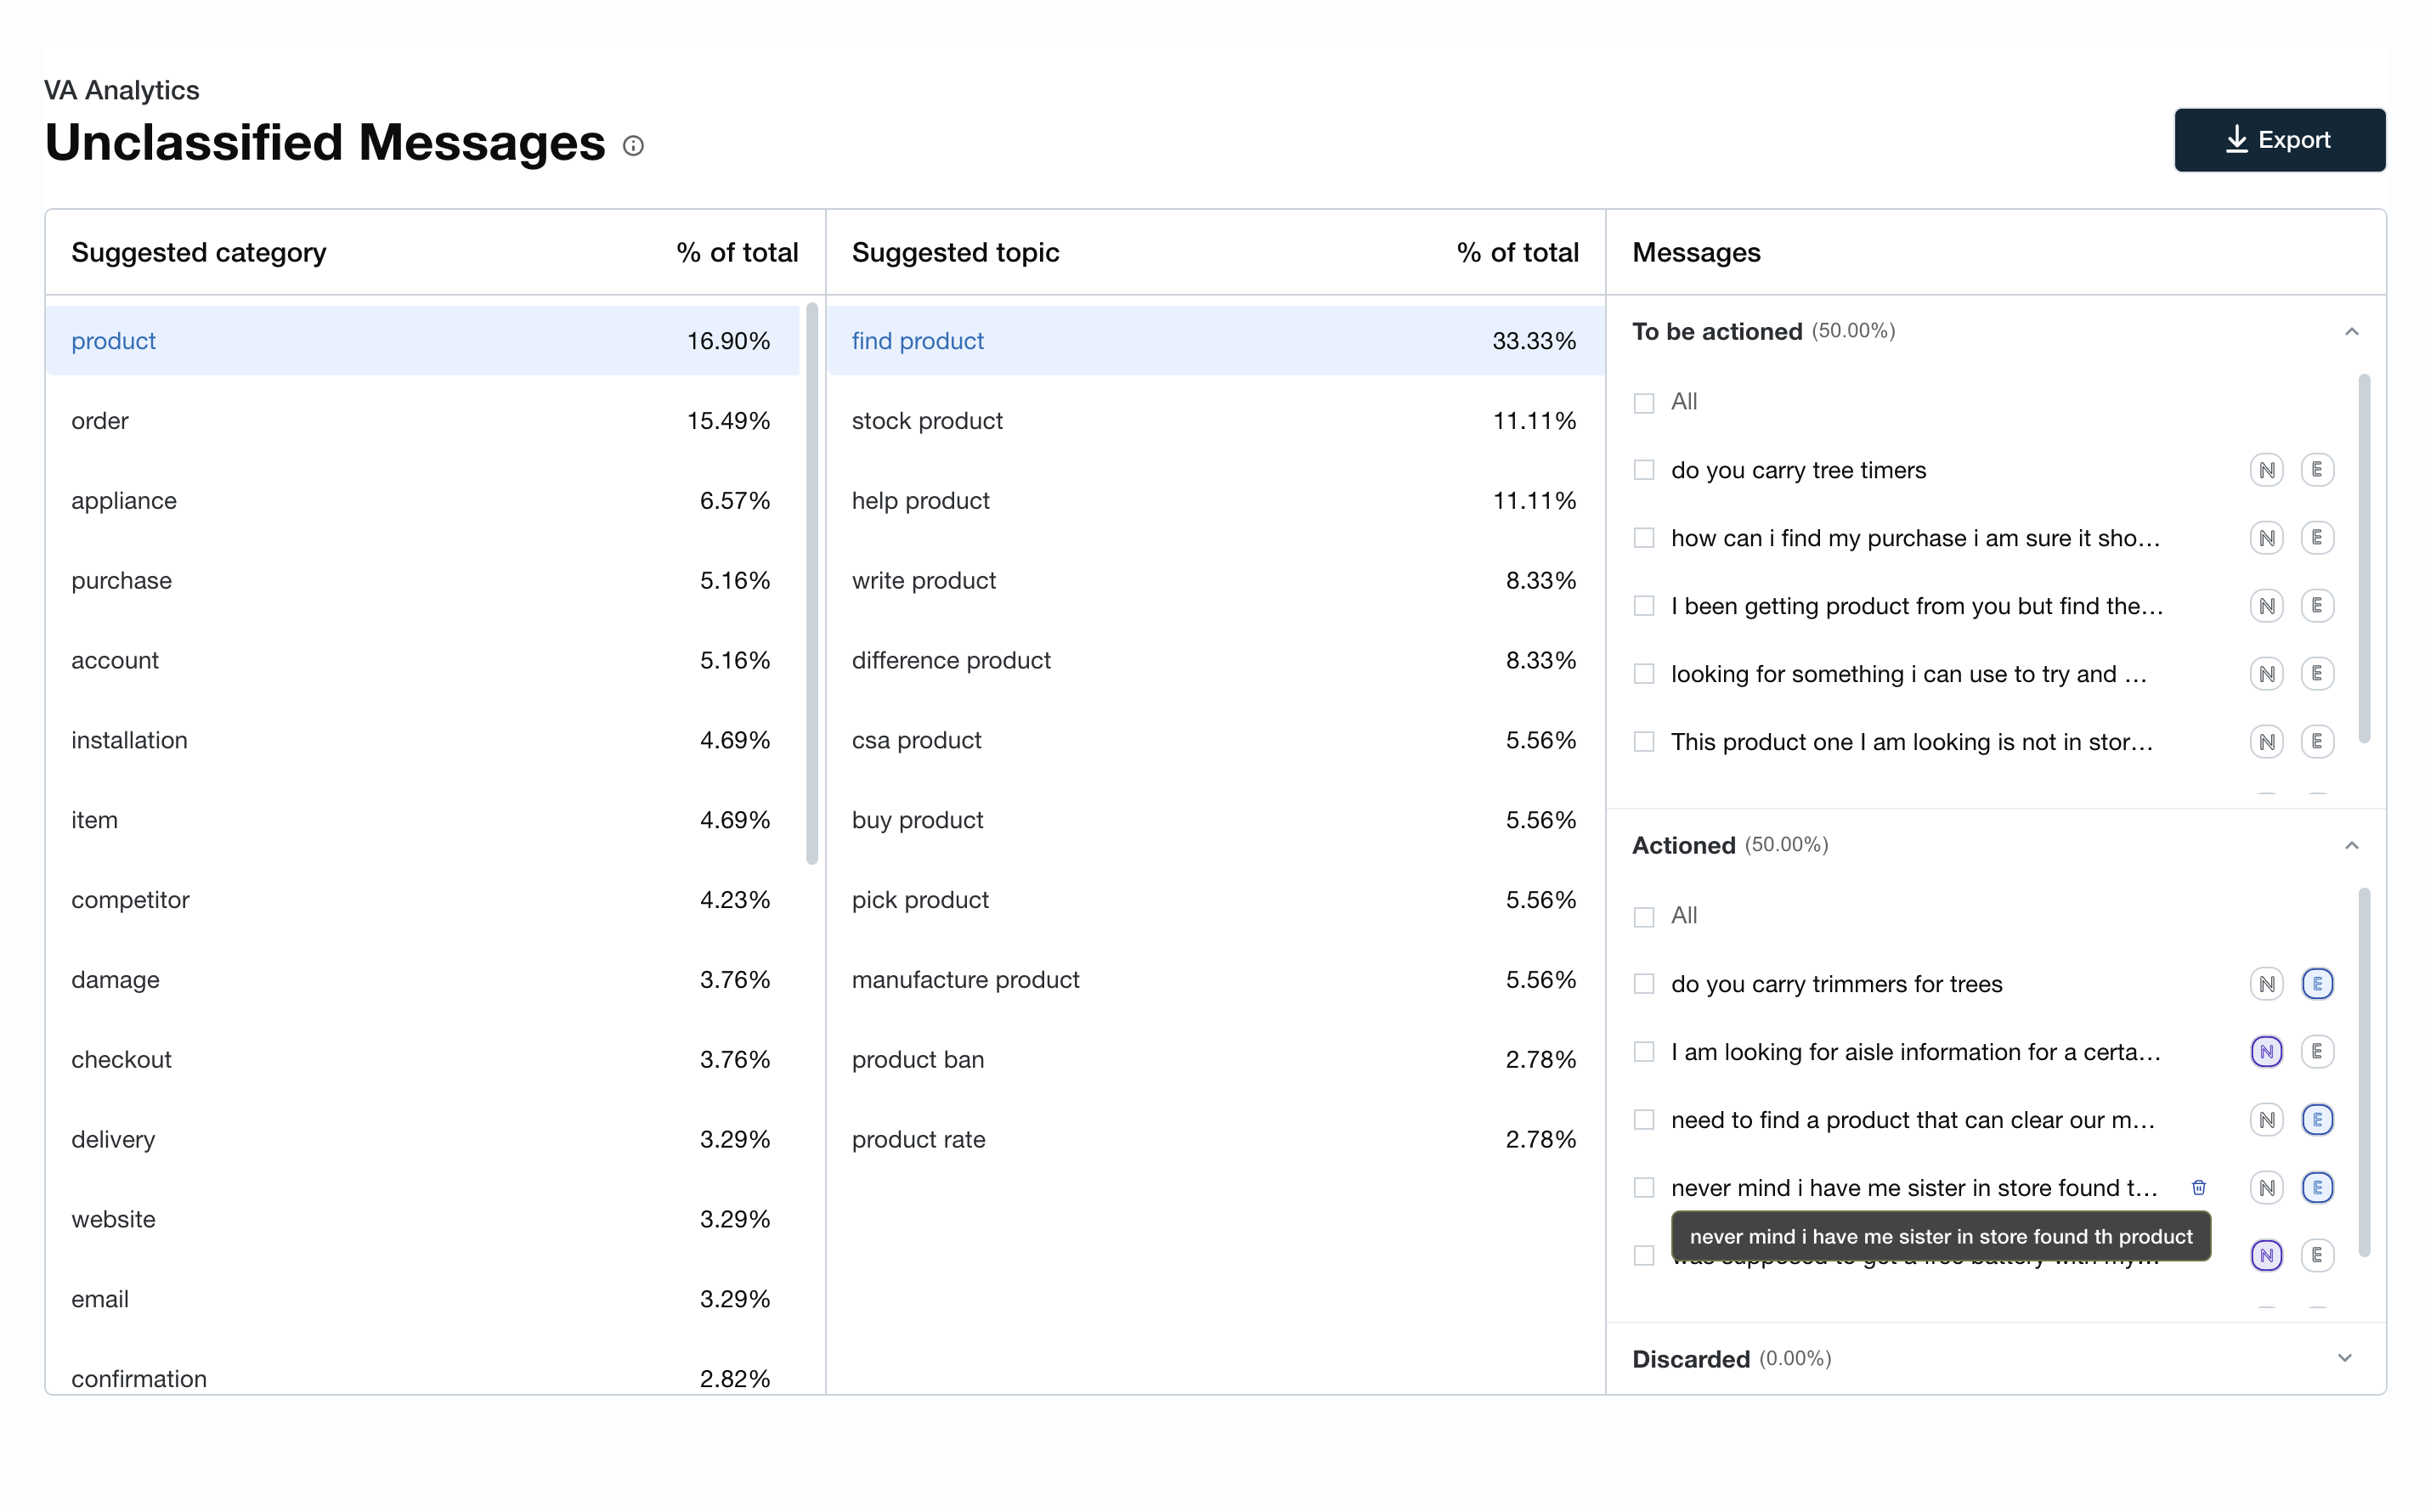Click the N icon for 'do you carry tree timers'
Screen dimensions: 2425x1512
2266,470
